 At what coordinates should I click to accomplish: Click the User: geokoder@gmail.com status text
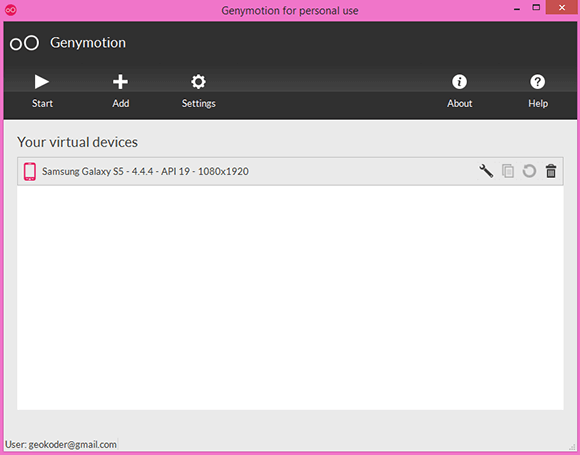[61, 445]
